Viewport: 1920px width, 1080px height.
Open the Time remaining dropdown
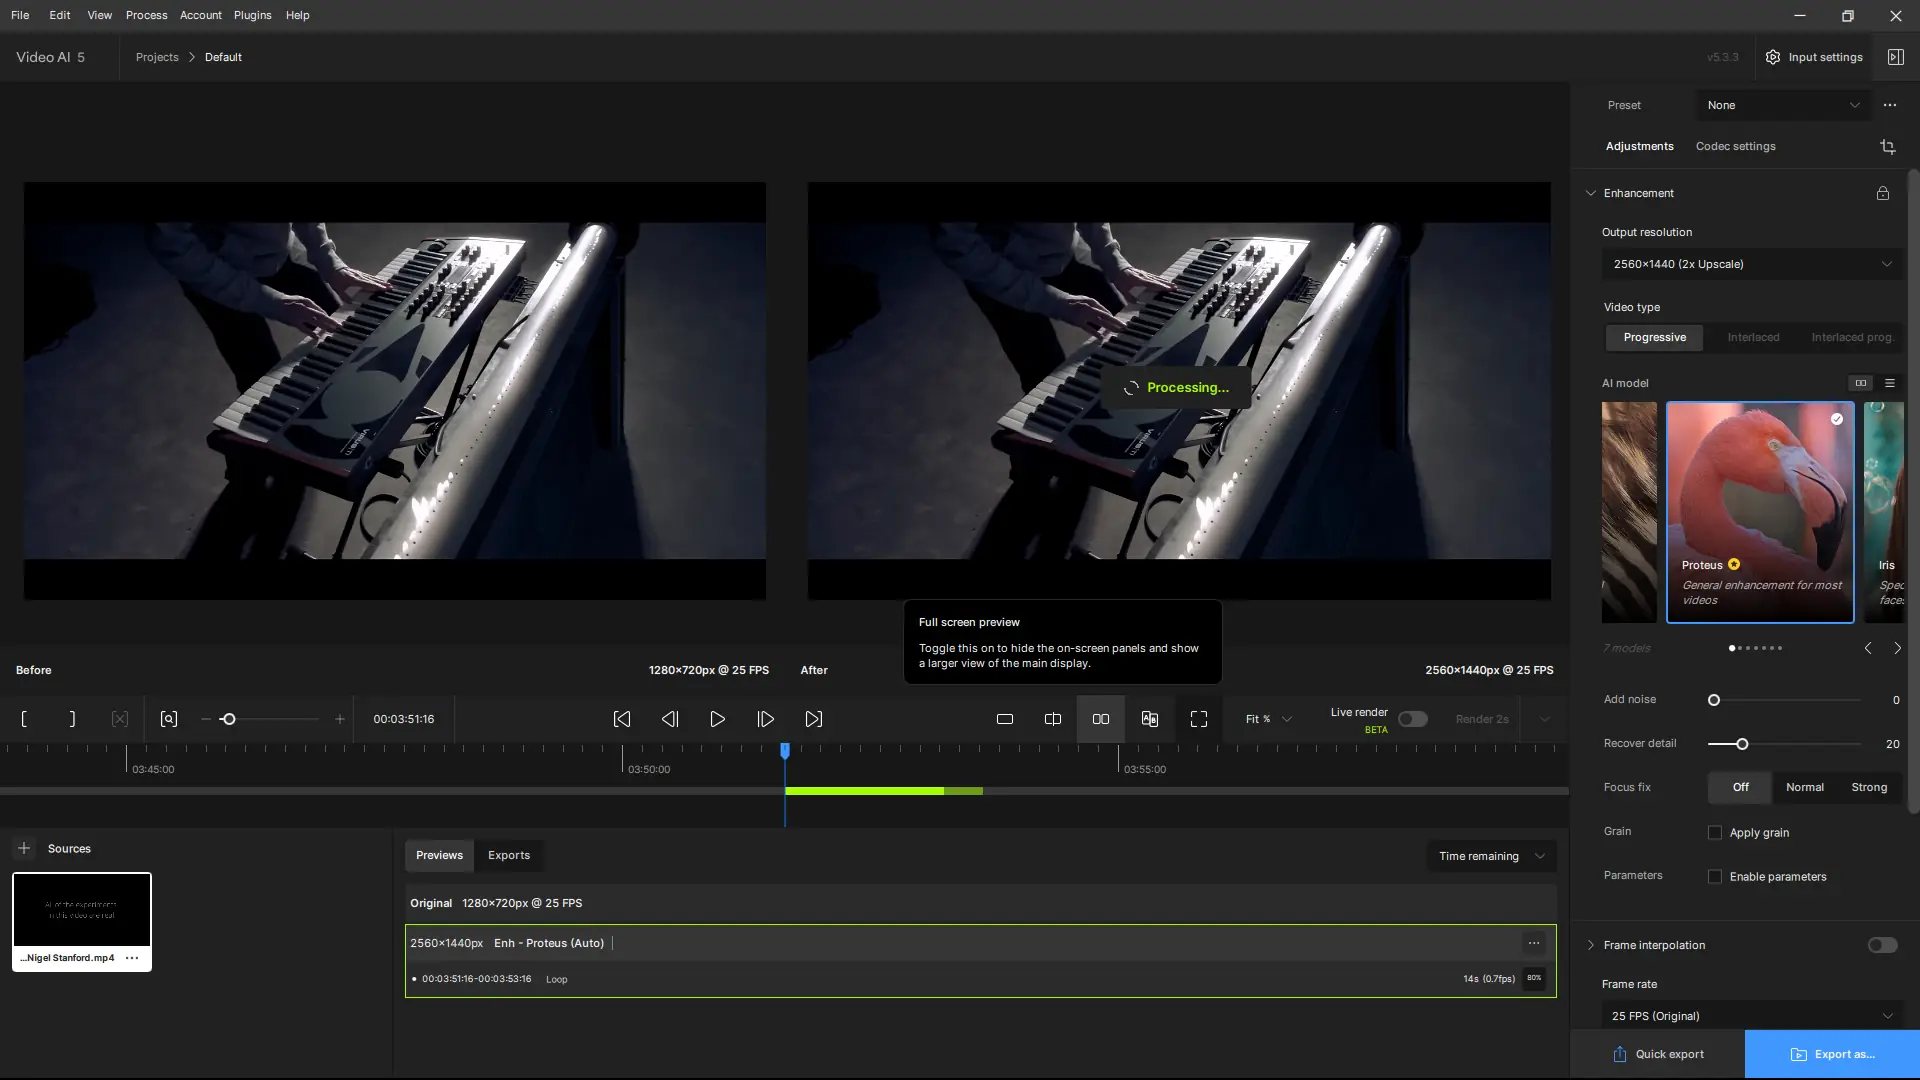pos(1490,856)
